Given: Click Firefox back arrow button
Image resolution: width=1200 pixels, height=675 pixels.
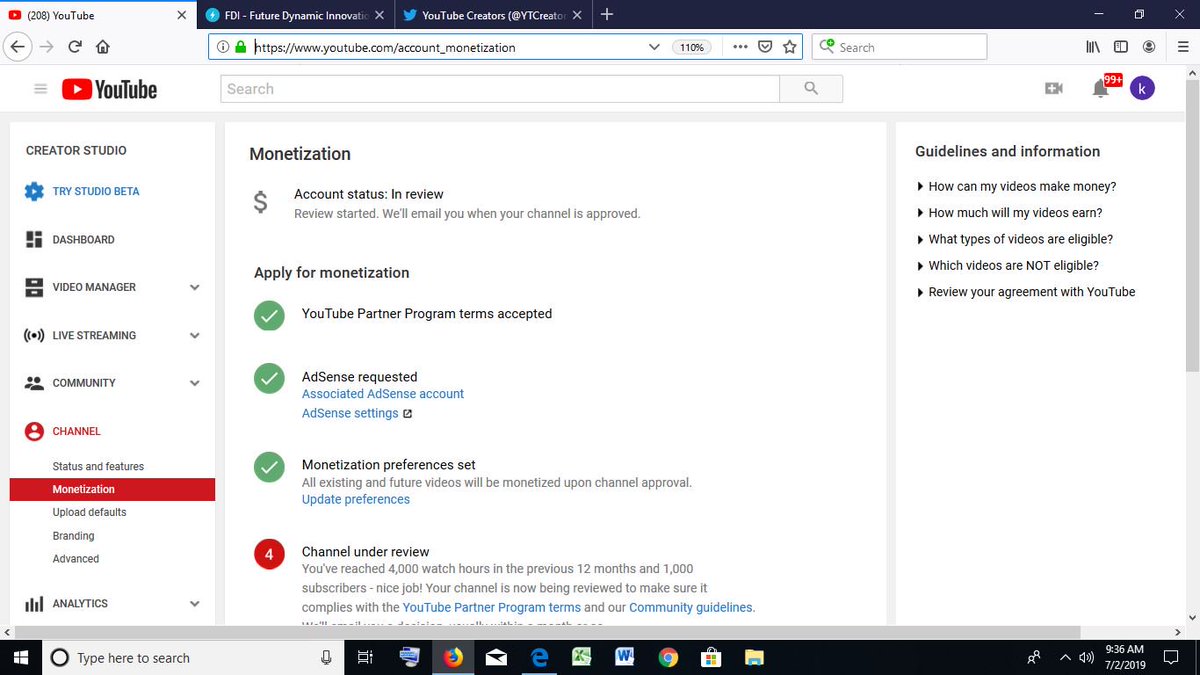Looking at the screenshot, I should pos(15,47).
